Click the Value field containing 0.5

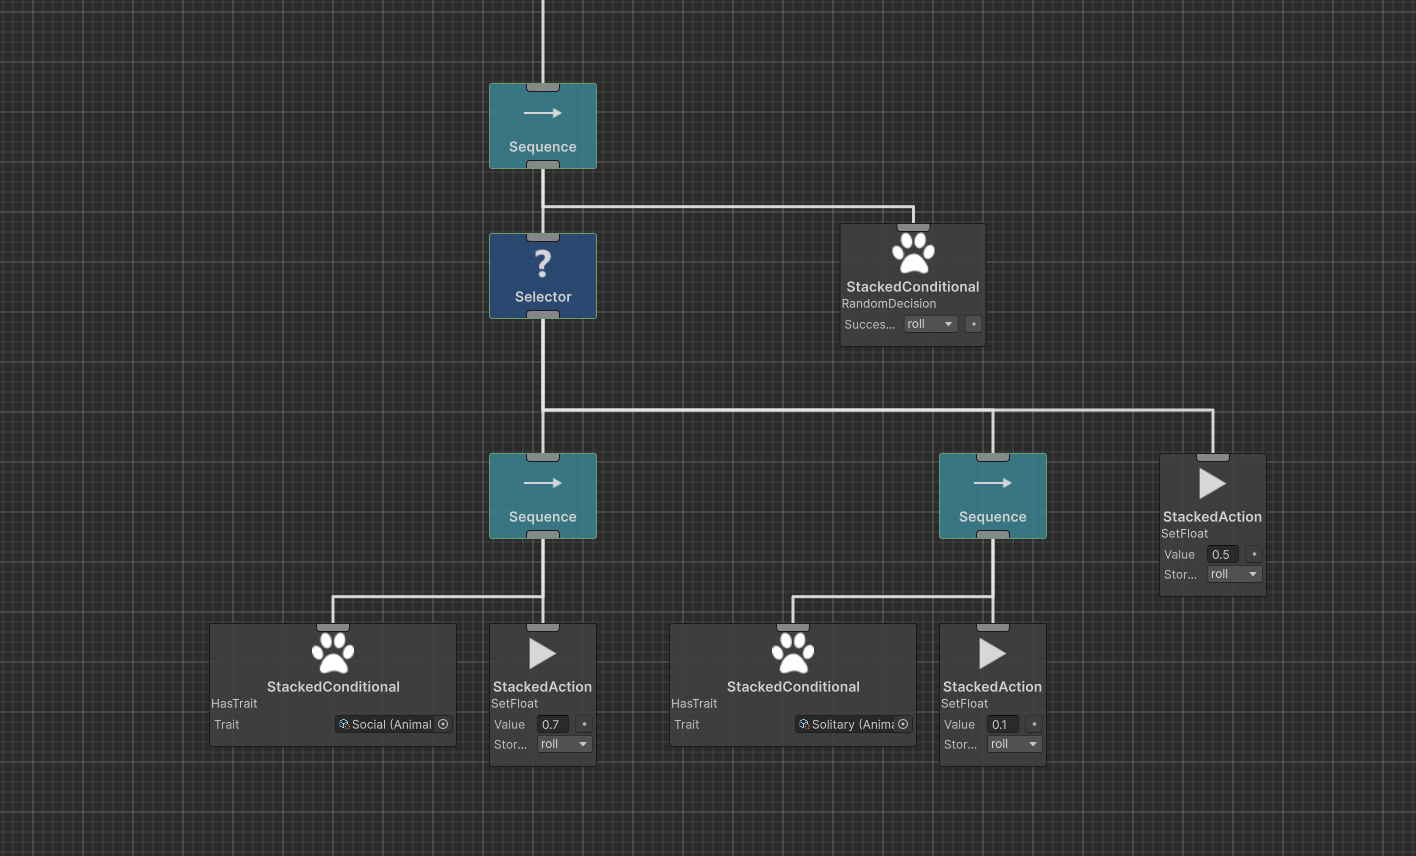click(x=1223, y=554)
